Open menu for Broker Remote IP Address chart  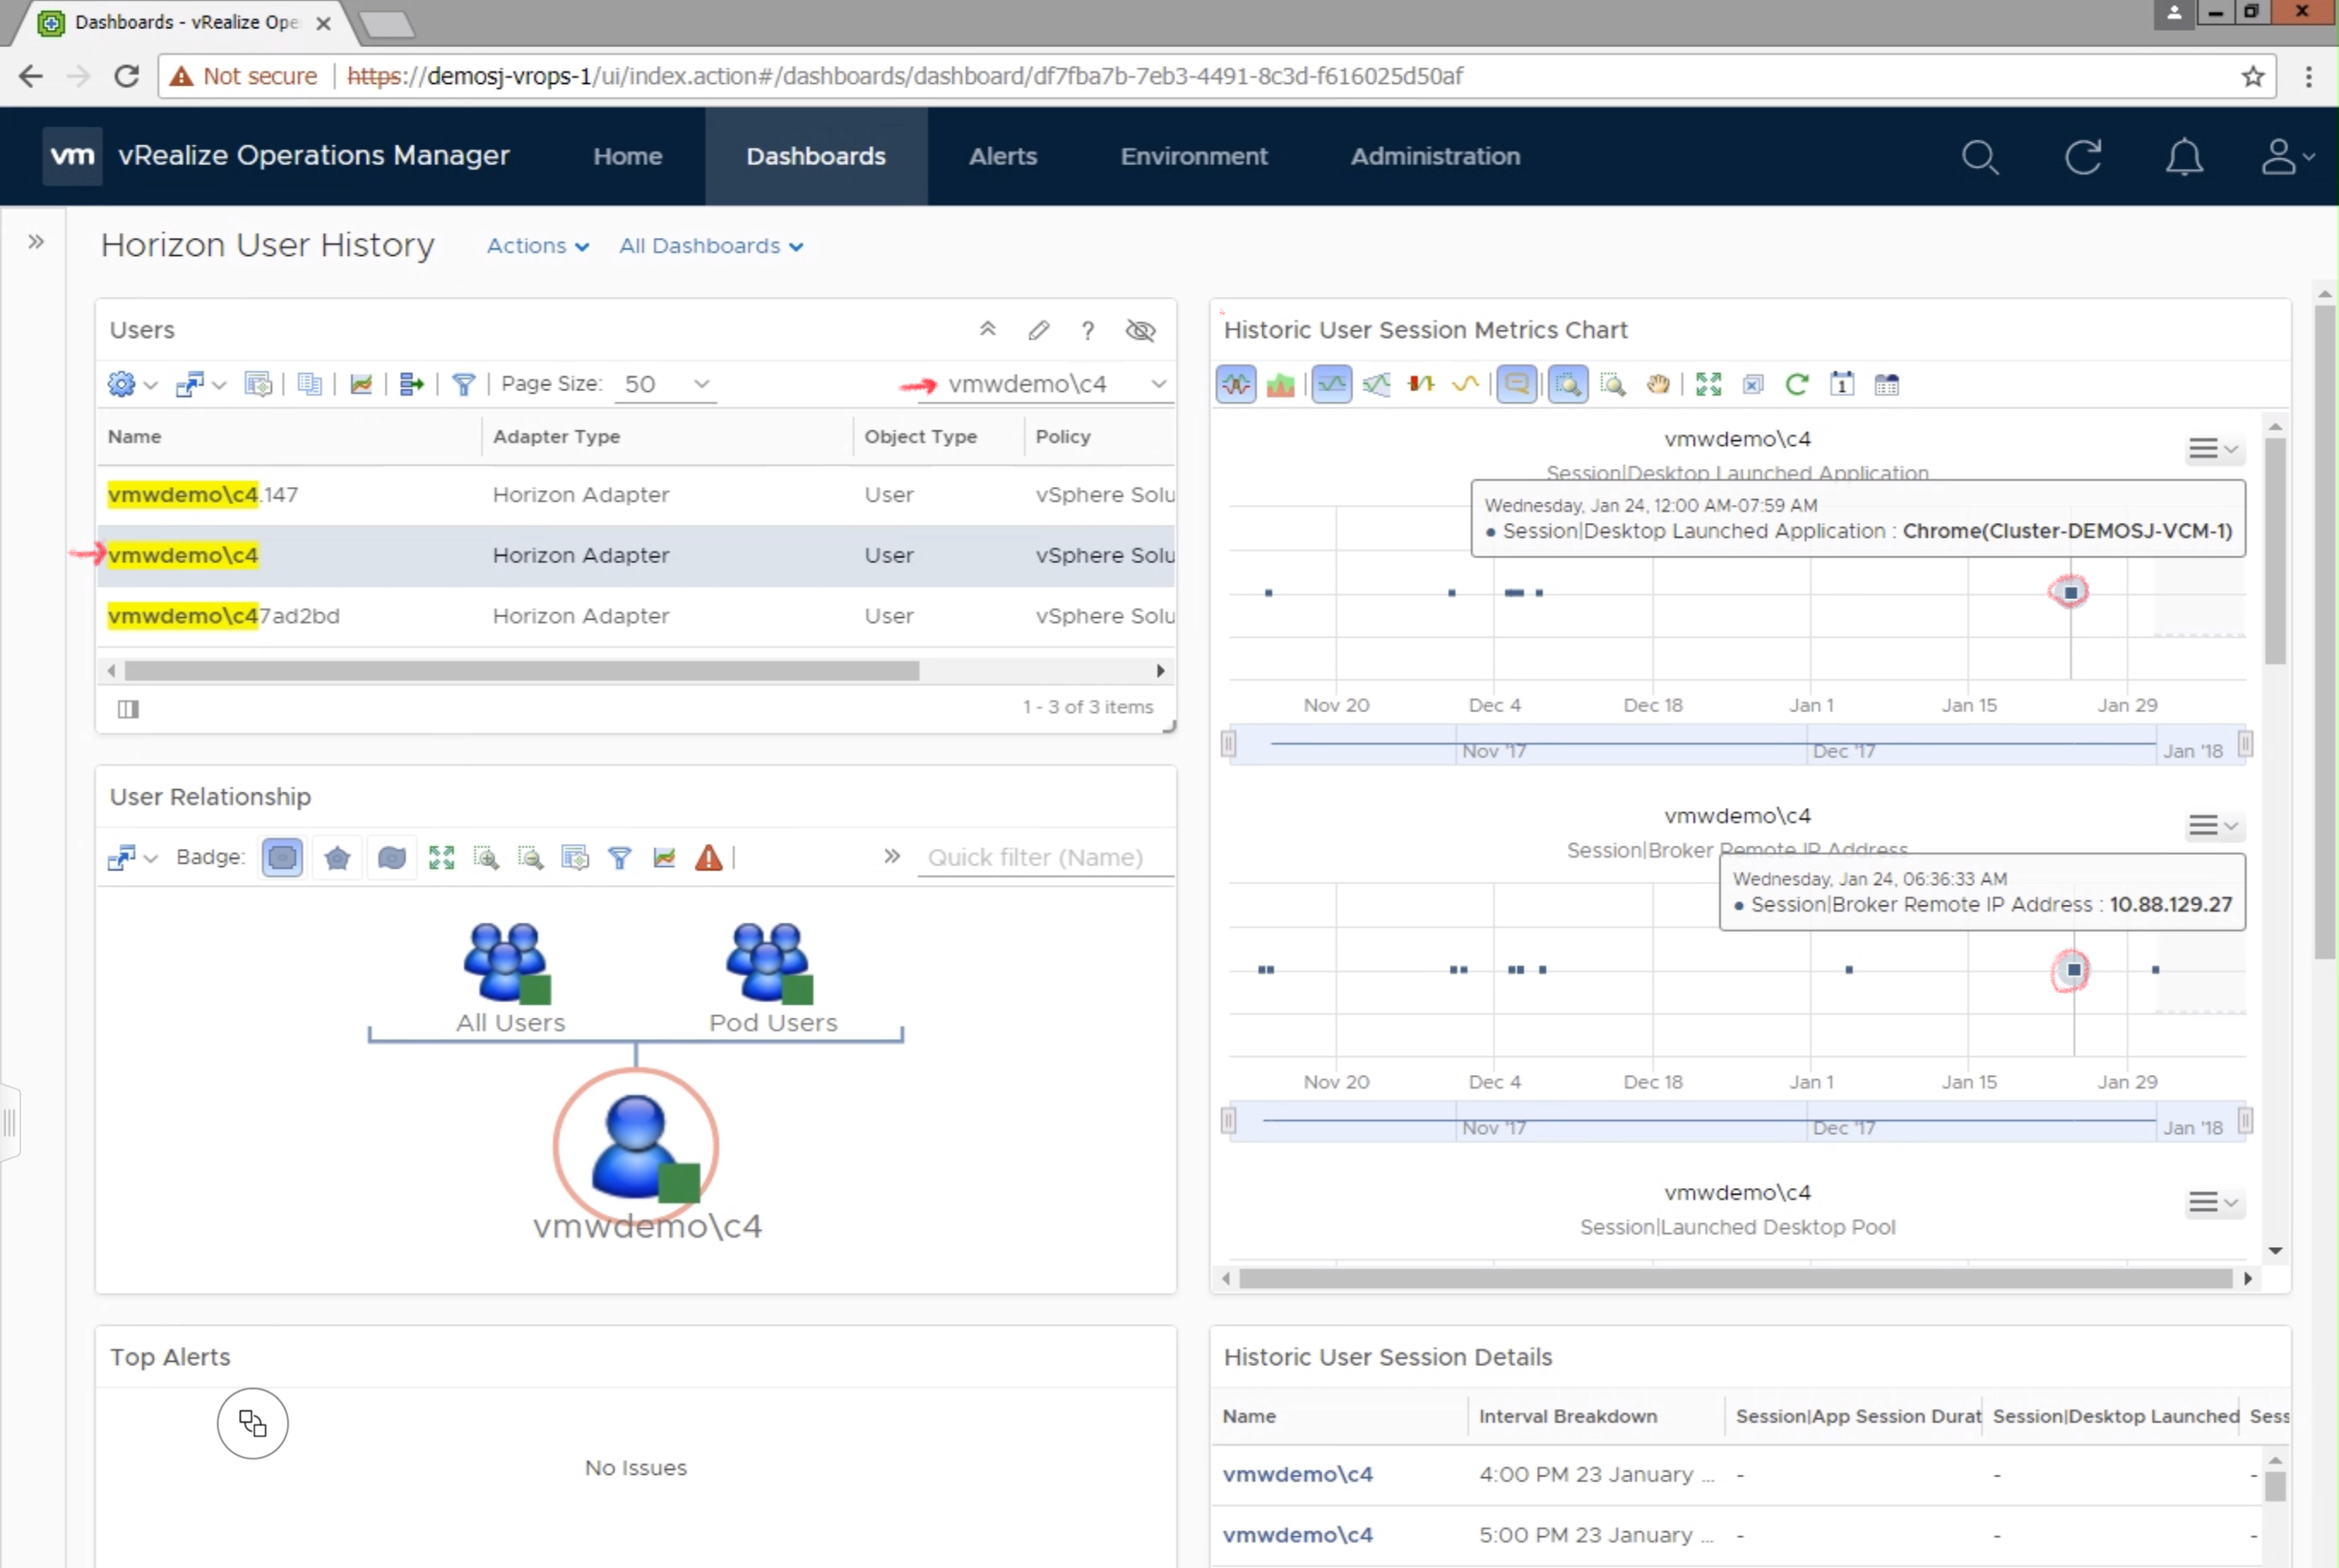[x=2213, y=826]
